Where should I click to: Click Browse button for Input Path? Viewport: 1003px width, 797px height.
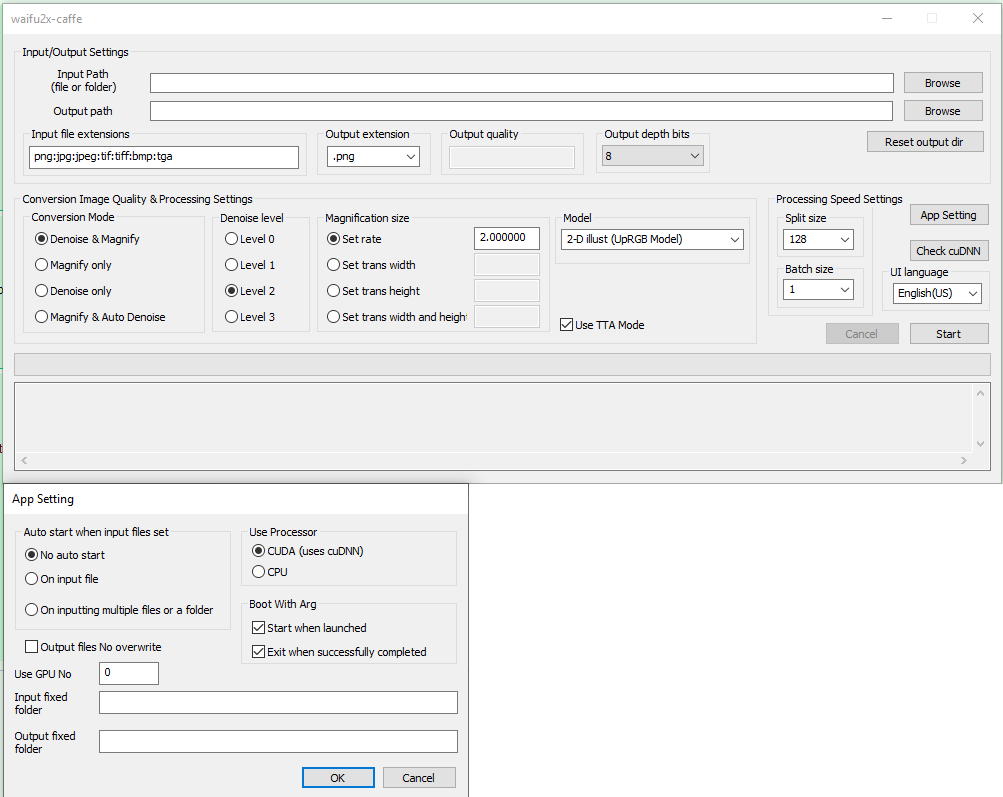[x=943, y=83]
